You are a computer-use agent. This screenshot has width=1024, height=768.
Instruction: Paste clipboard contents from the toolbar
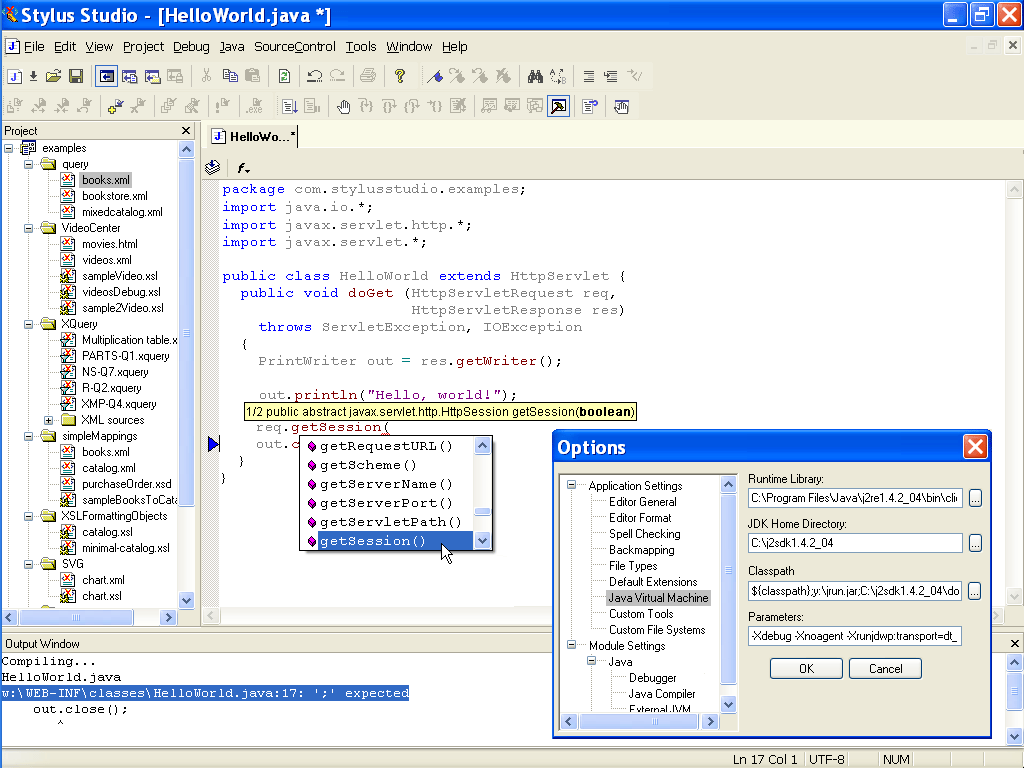251,76
